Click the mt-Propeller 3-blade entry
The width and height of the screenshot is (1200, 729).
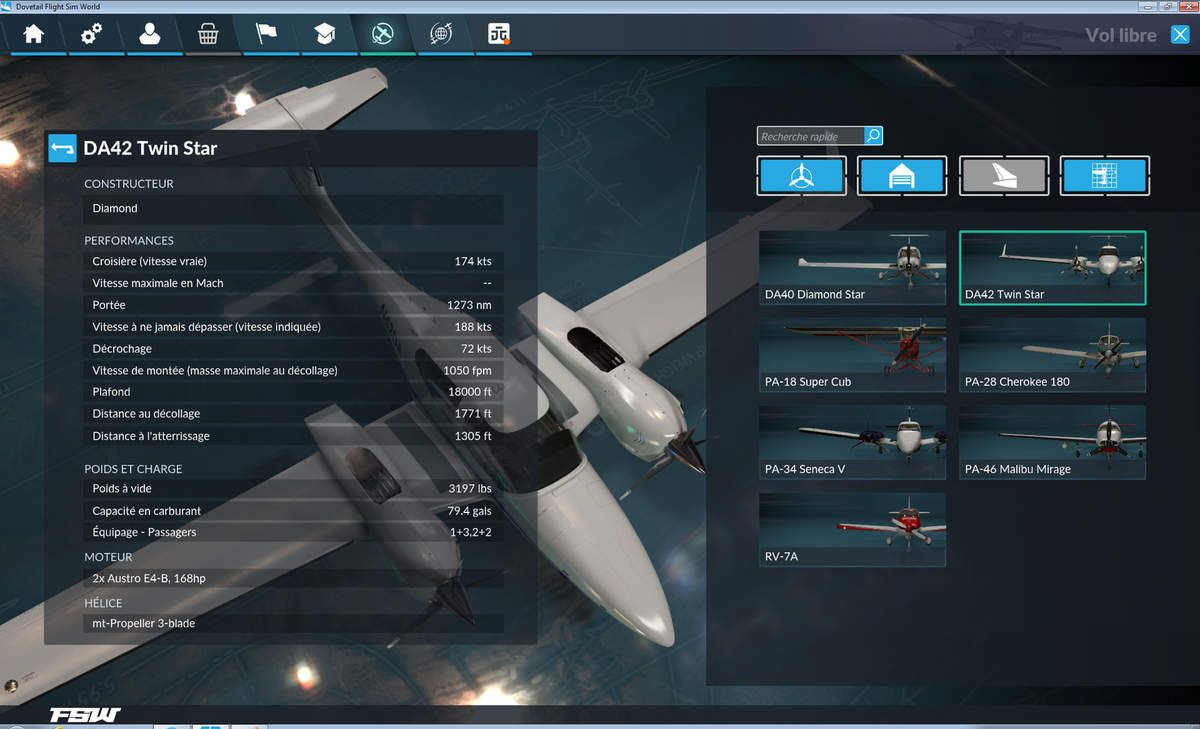click(293, 623)
